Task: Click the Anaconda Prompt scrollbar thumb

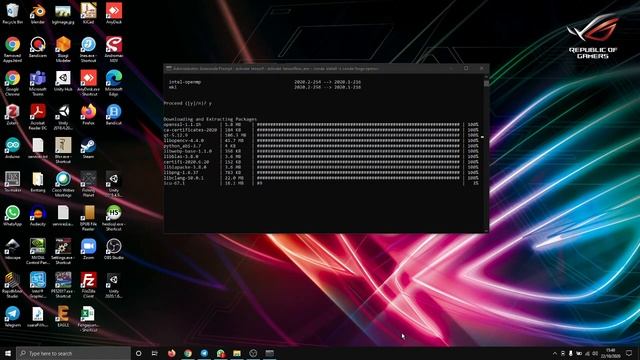Action: (x=486, y=83)
